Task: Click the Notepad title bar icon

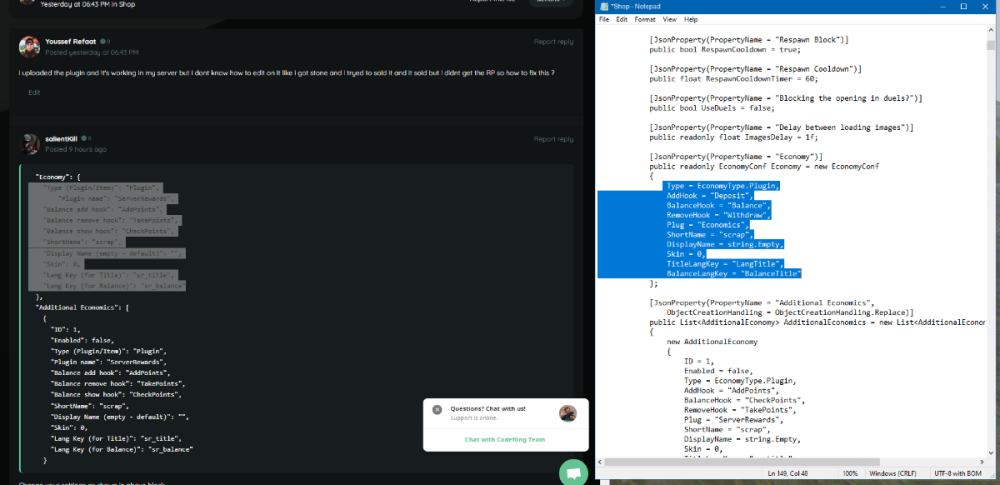Action: tap(602, 6)
